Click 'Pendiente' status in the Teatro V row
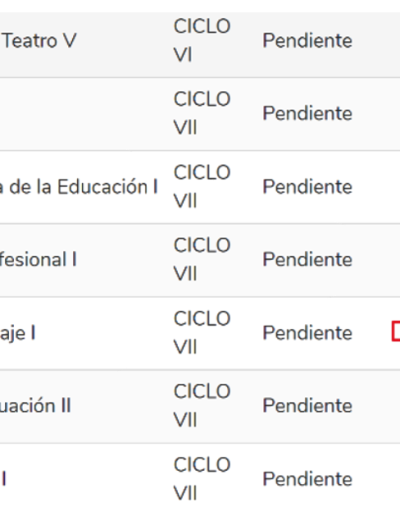 (307, 41)
